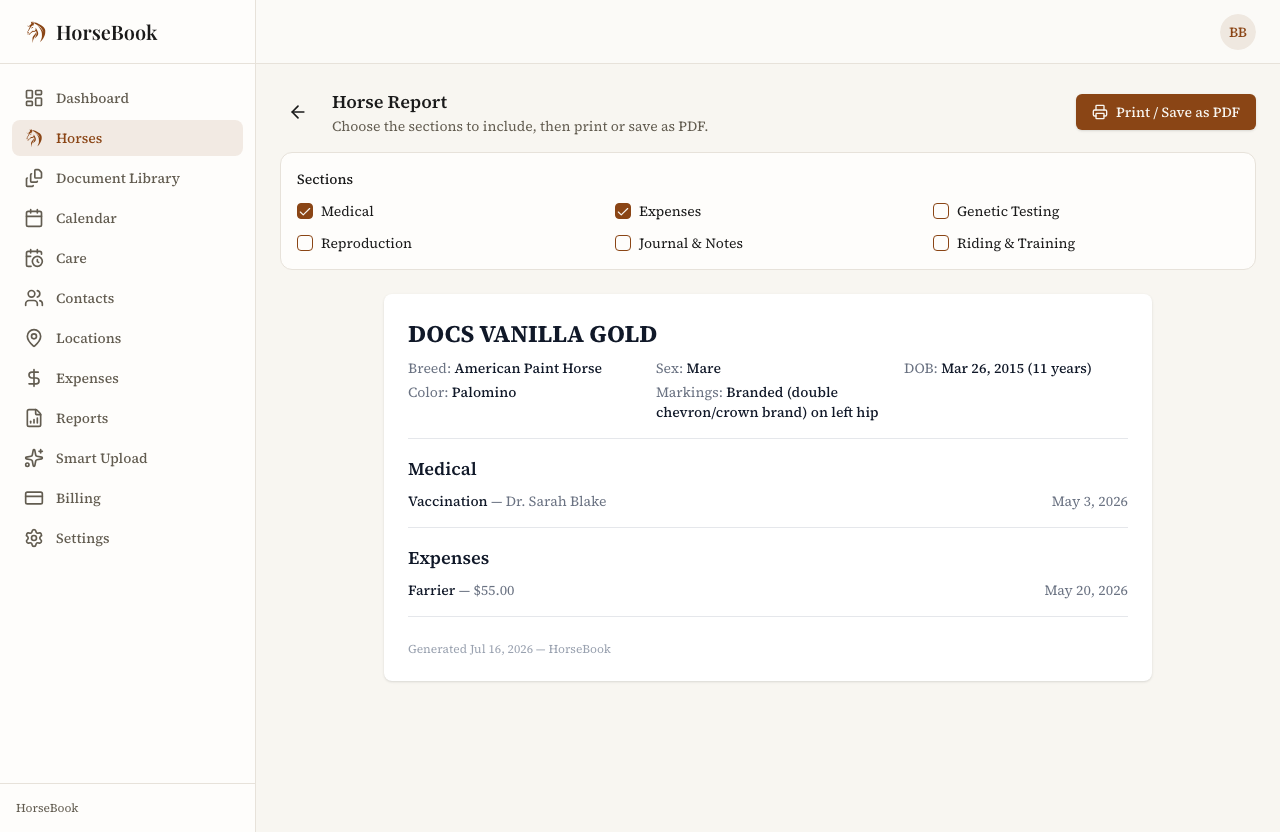Image resolution: width=1280 pixels, height=832 pixels.
Task: Open Dashboard from the sidebar
Action: click(127, 98)
